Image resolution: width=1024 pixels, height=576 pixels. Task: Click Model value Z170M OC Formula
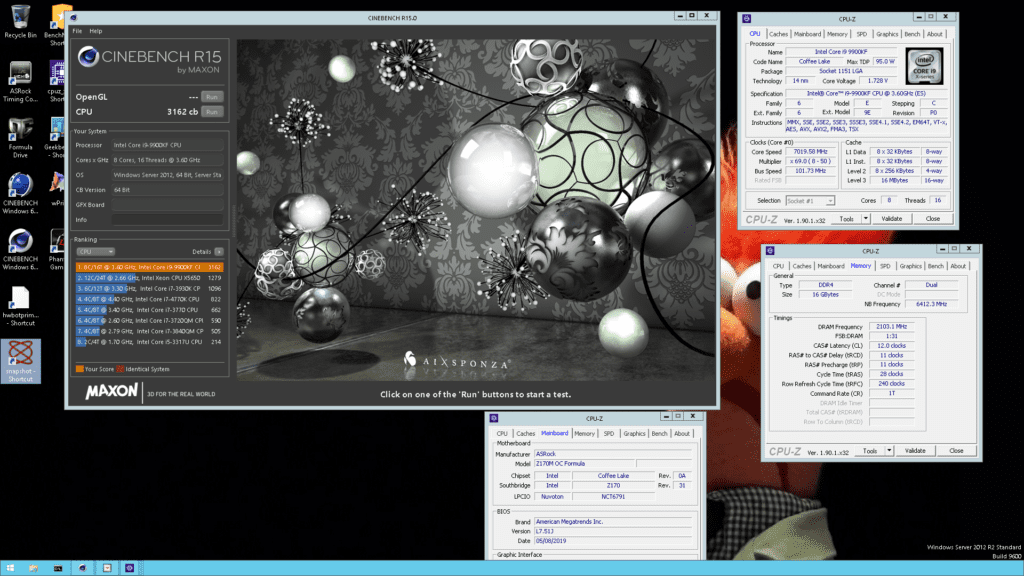[x=584, y=464]
